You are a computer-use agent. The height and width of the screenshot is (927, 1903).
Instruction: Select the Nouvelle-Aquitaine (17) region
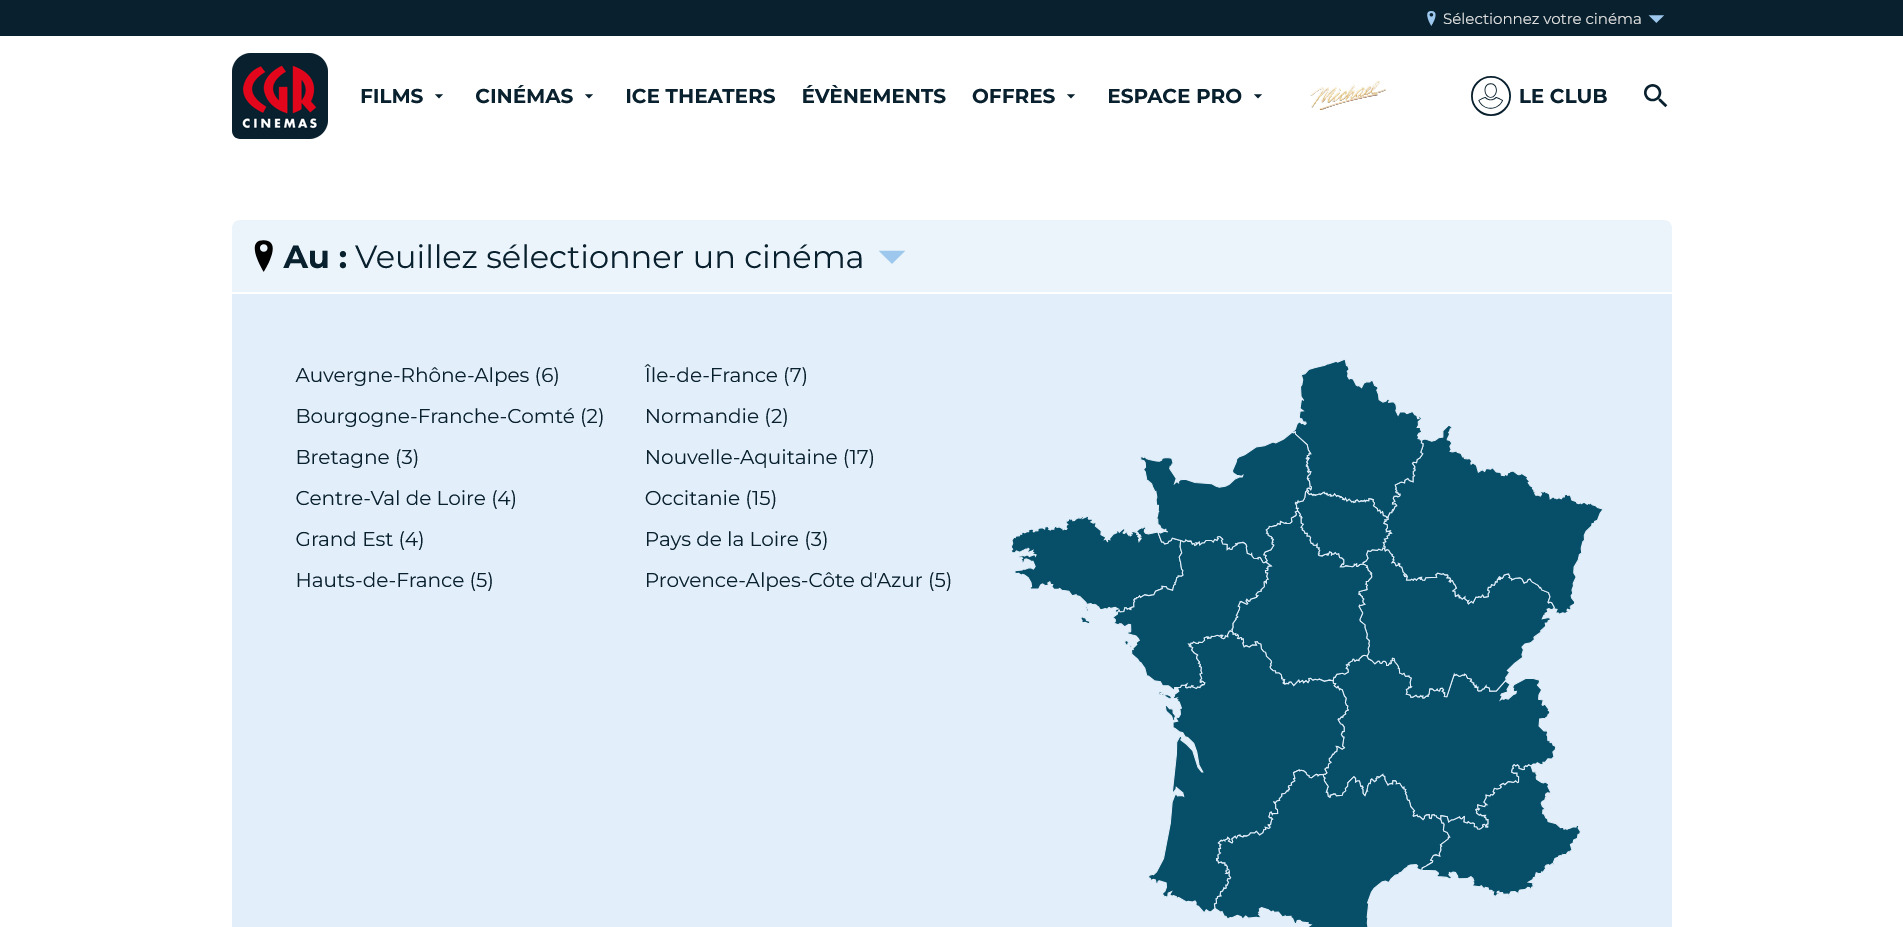pyautogui.click(x=759, y=457)
